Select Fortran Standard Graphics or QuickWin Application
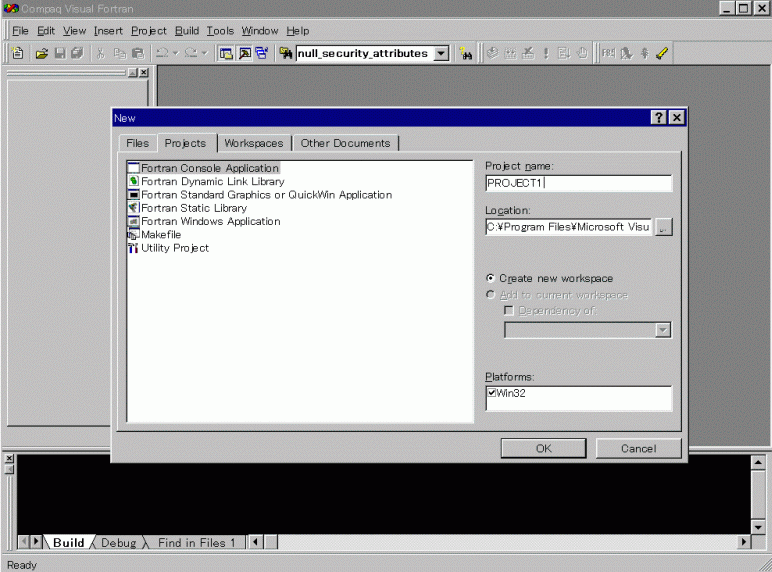Viewport: 772px width, 572px height. coord(266,194)
